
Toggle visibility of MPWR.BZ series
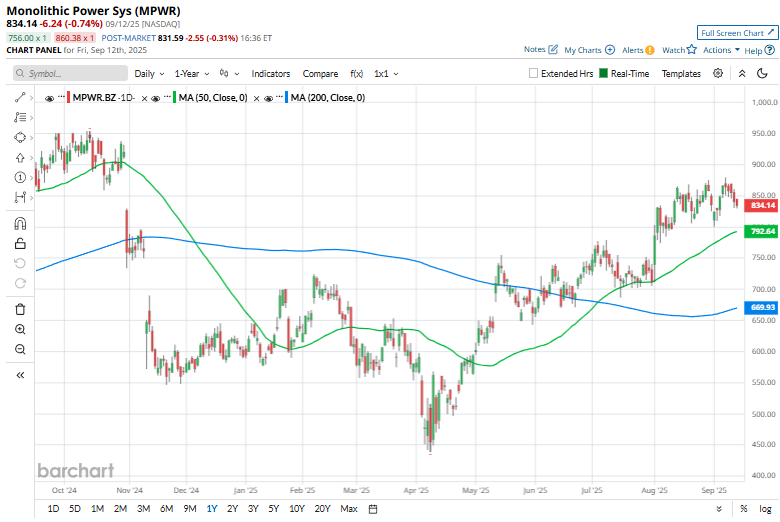49,99
